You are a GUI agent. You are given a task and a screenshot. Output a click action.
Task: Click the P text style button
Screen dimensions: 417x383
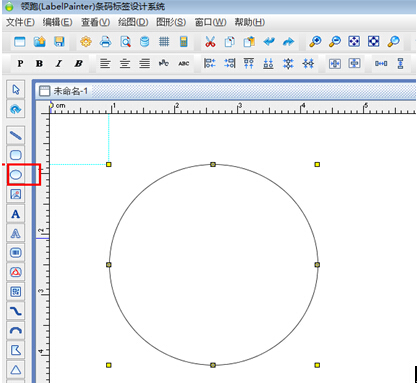20,63
